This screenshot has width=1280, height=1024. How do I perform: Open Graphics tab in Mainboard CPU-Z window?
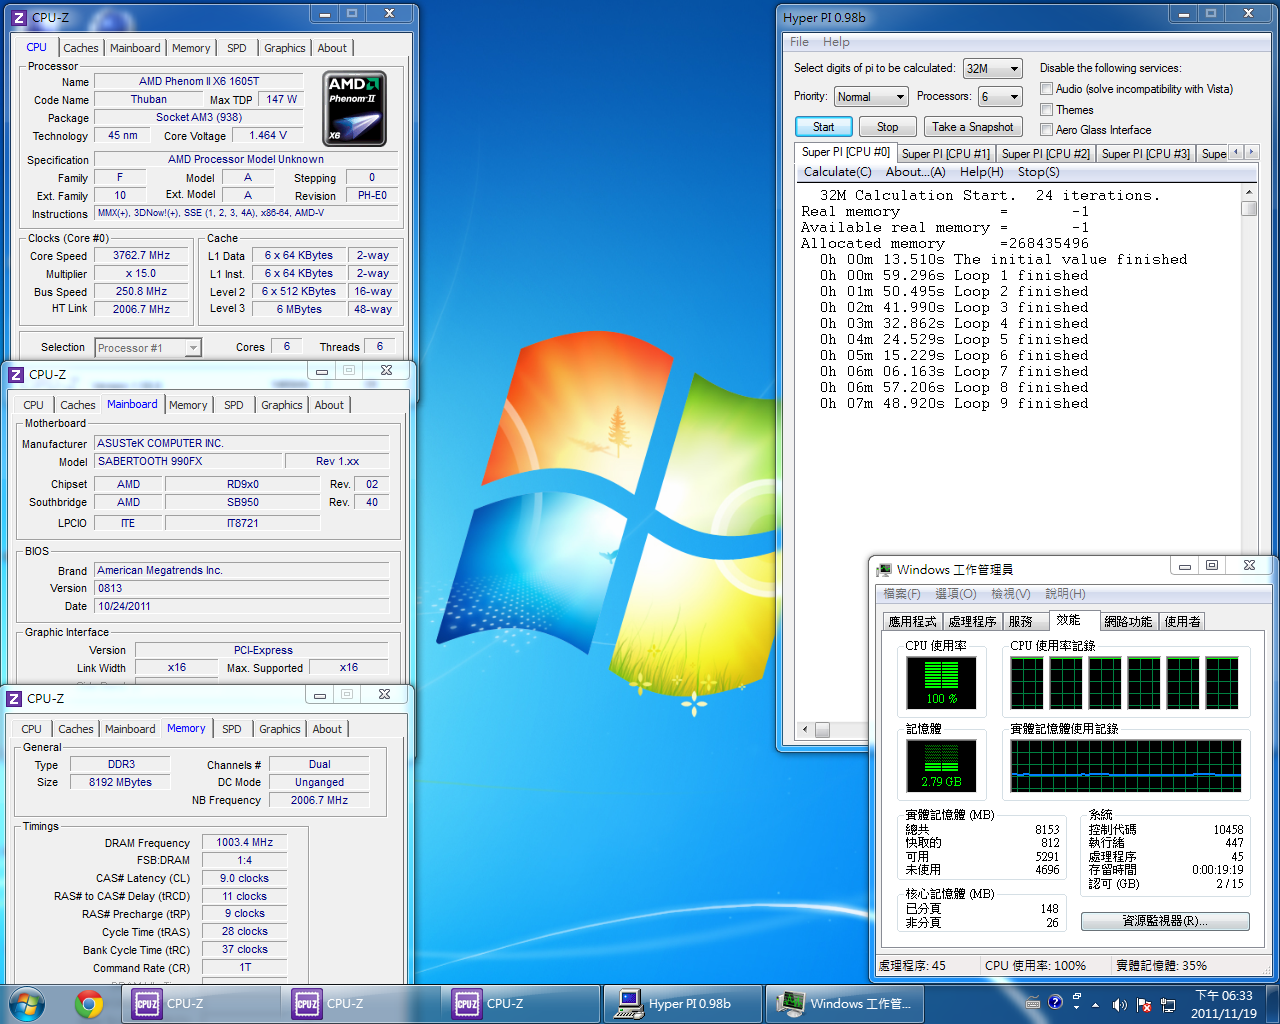click(x=281, y=405)
